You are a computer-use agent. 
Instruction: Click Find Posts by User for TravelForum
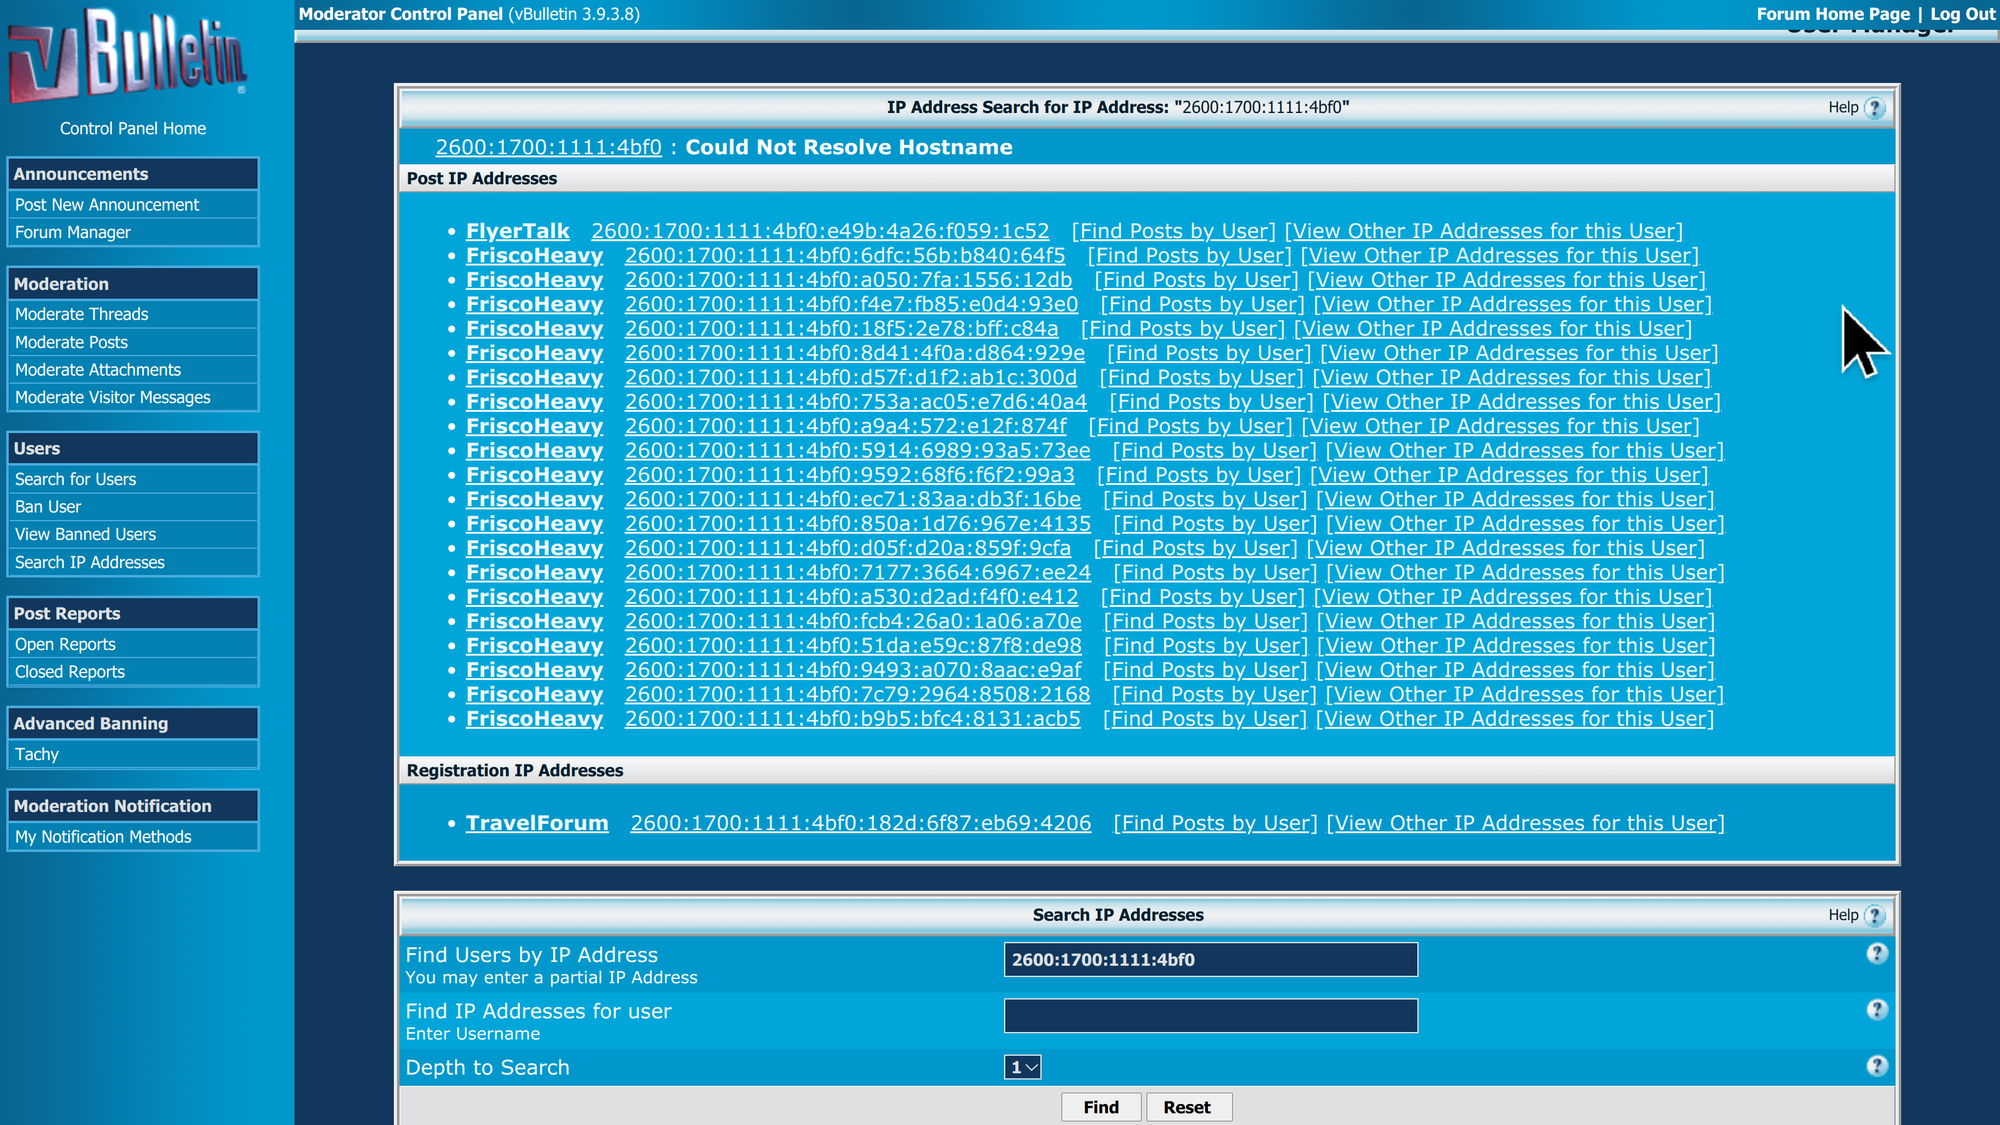tap(1215, 823)
